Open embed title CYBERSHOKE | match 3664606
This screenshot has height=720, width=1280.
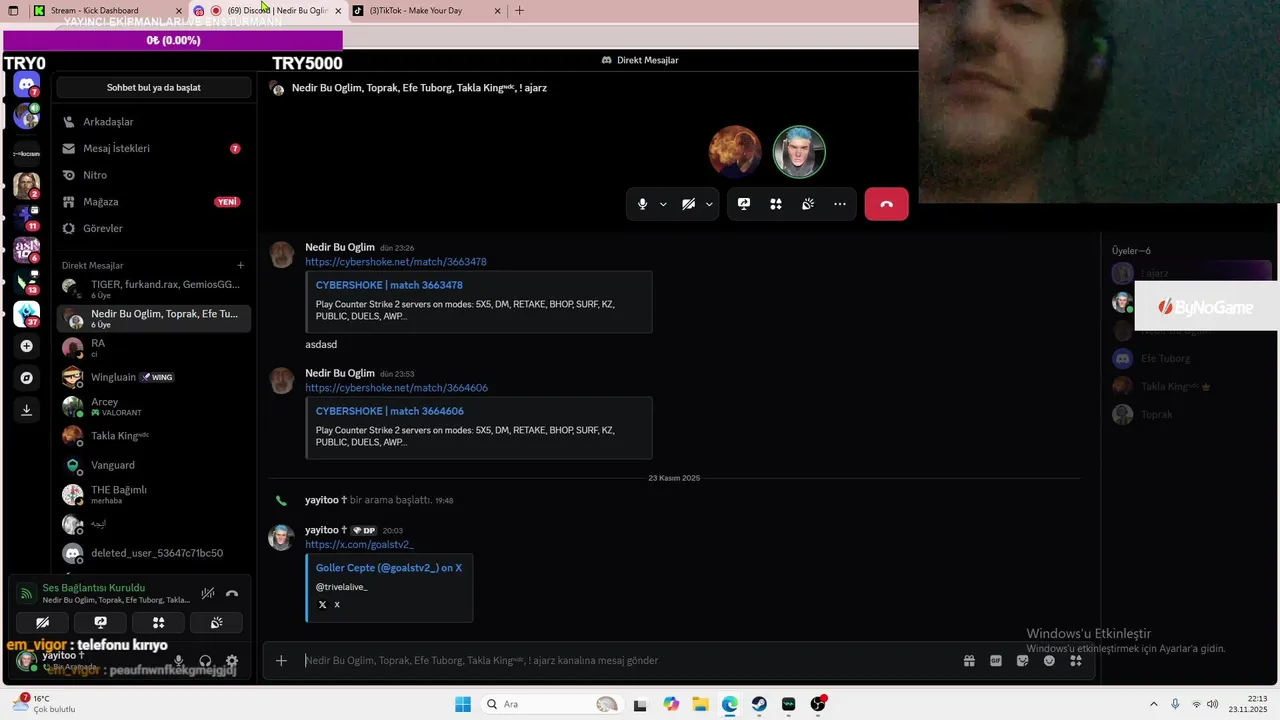point(389,411)
